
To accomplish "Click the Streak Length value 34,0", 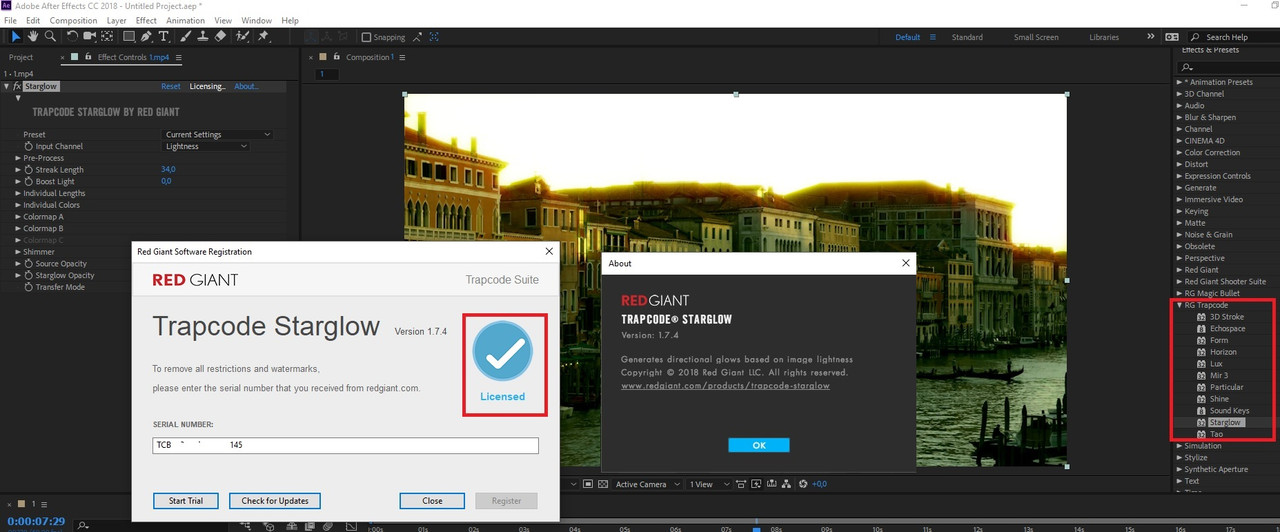I will 168,170.
